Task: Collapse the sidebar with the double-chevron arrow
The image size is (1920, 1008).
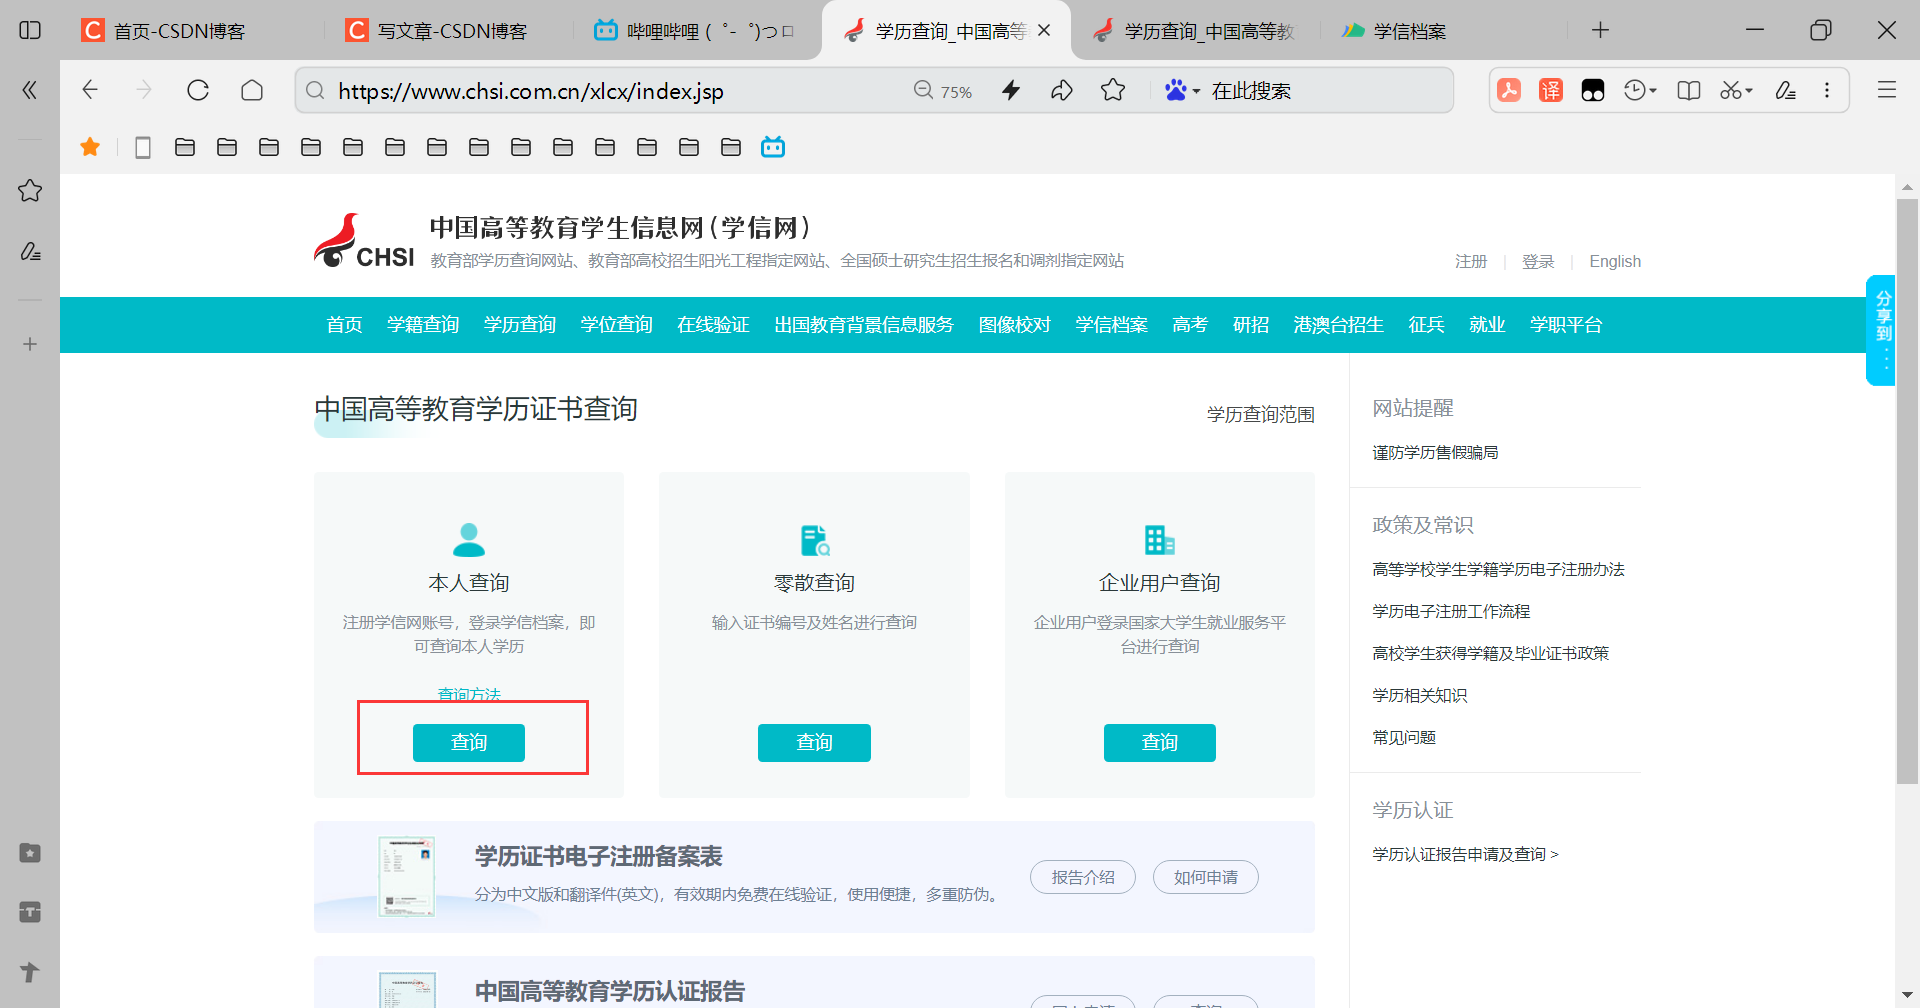Action: pyautogui.click(x=29, y=90)
